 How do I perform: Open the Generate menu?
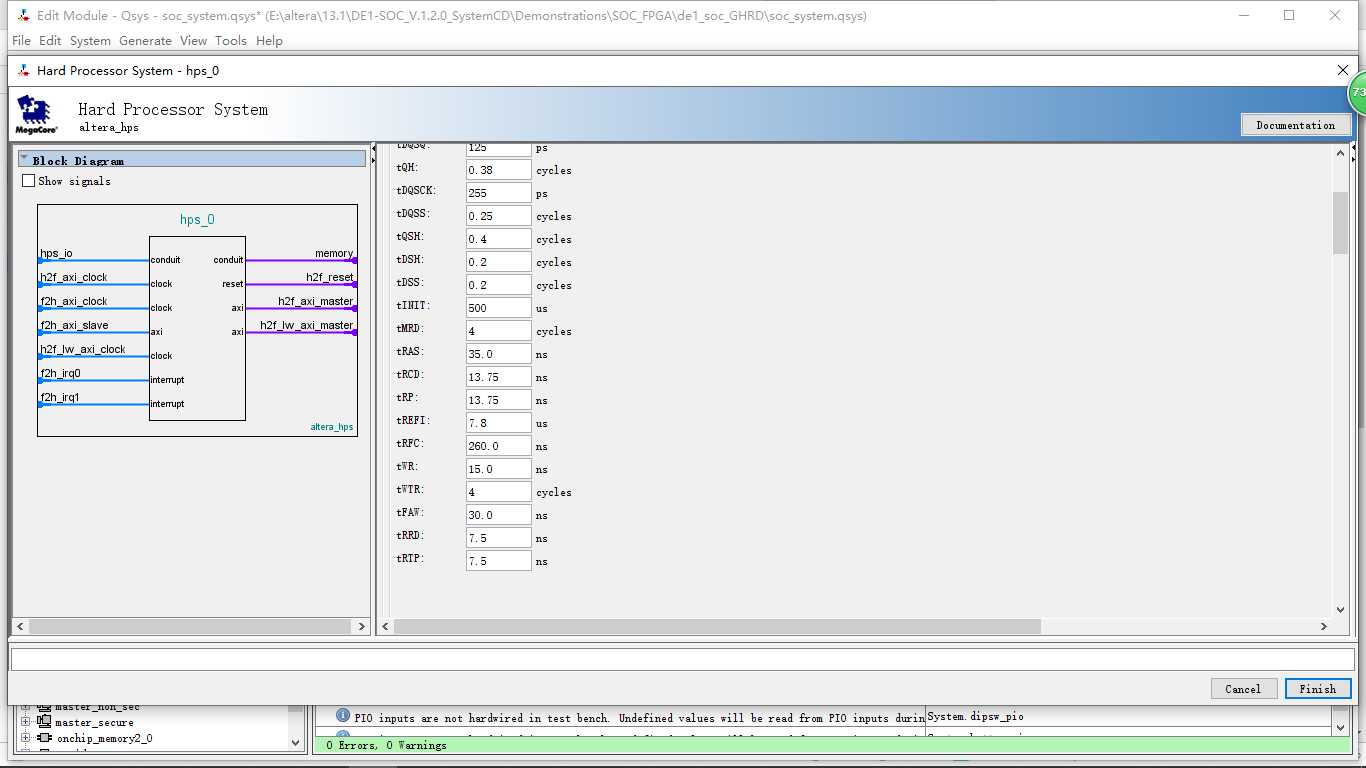(x=146, y=41)
